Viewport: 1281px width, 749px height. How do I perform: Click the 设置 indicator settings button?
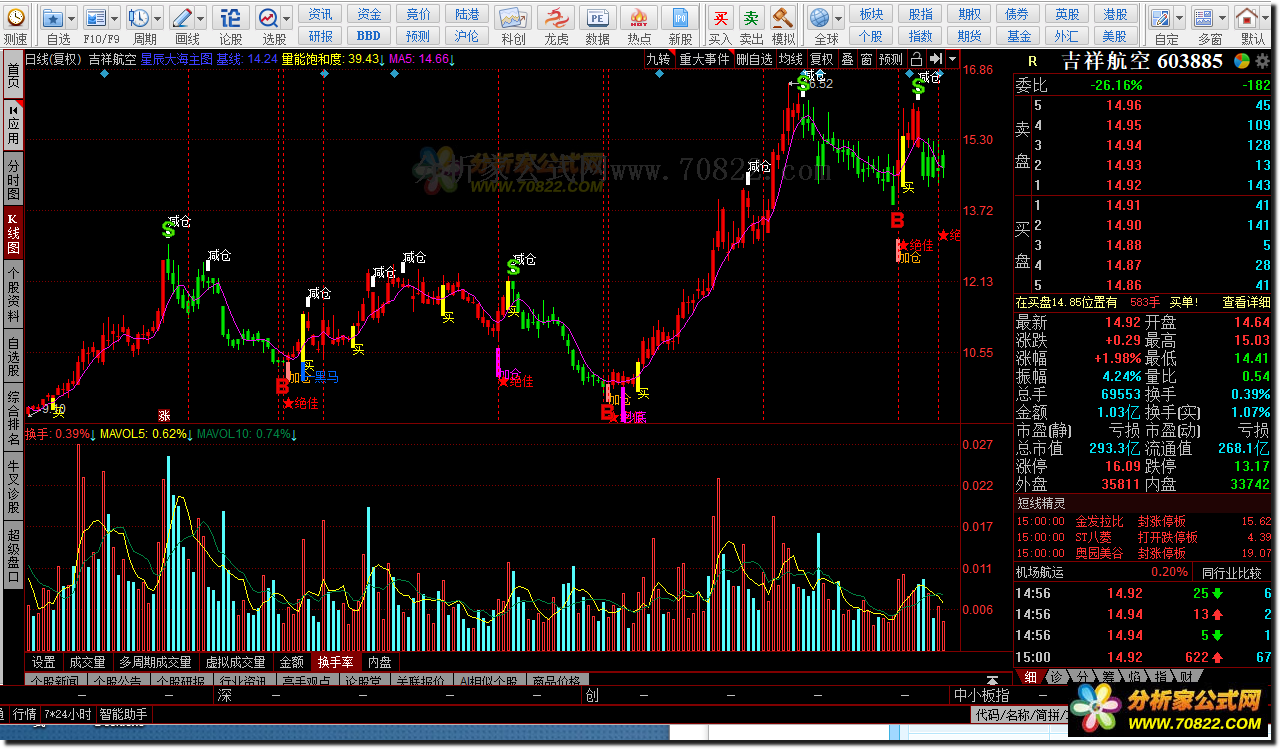(x=43, y=662)
